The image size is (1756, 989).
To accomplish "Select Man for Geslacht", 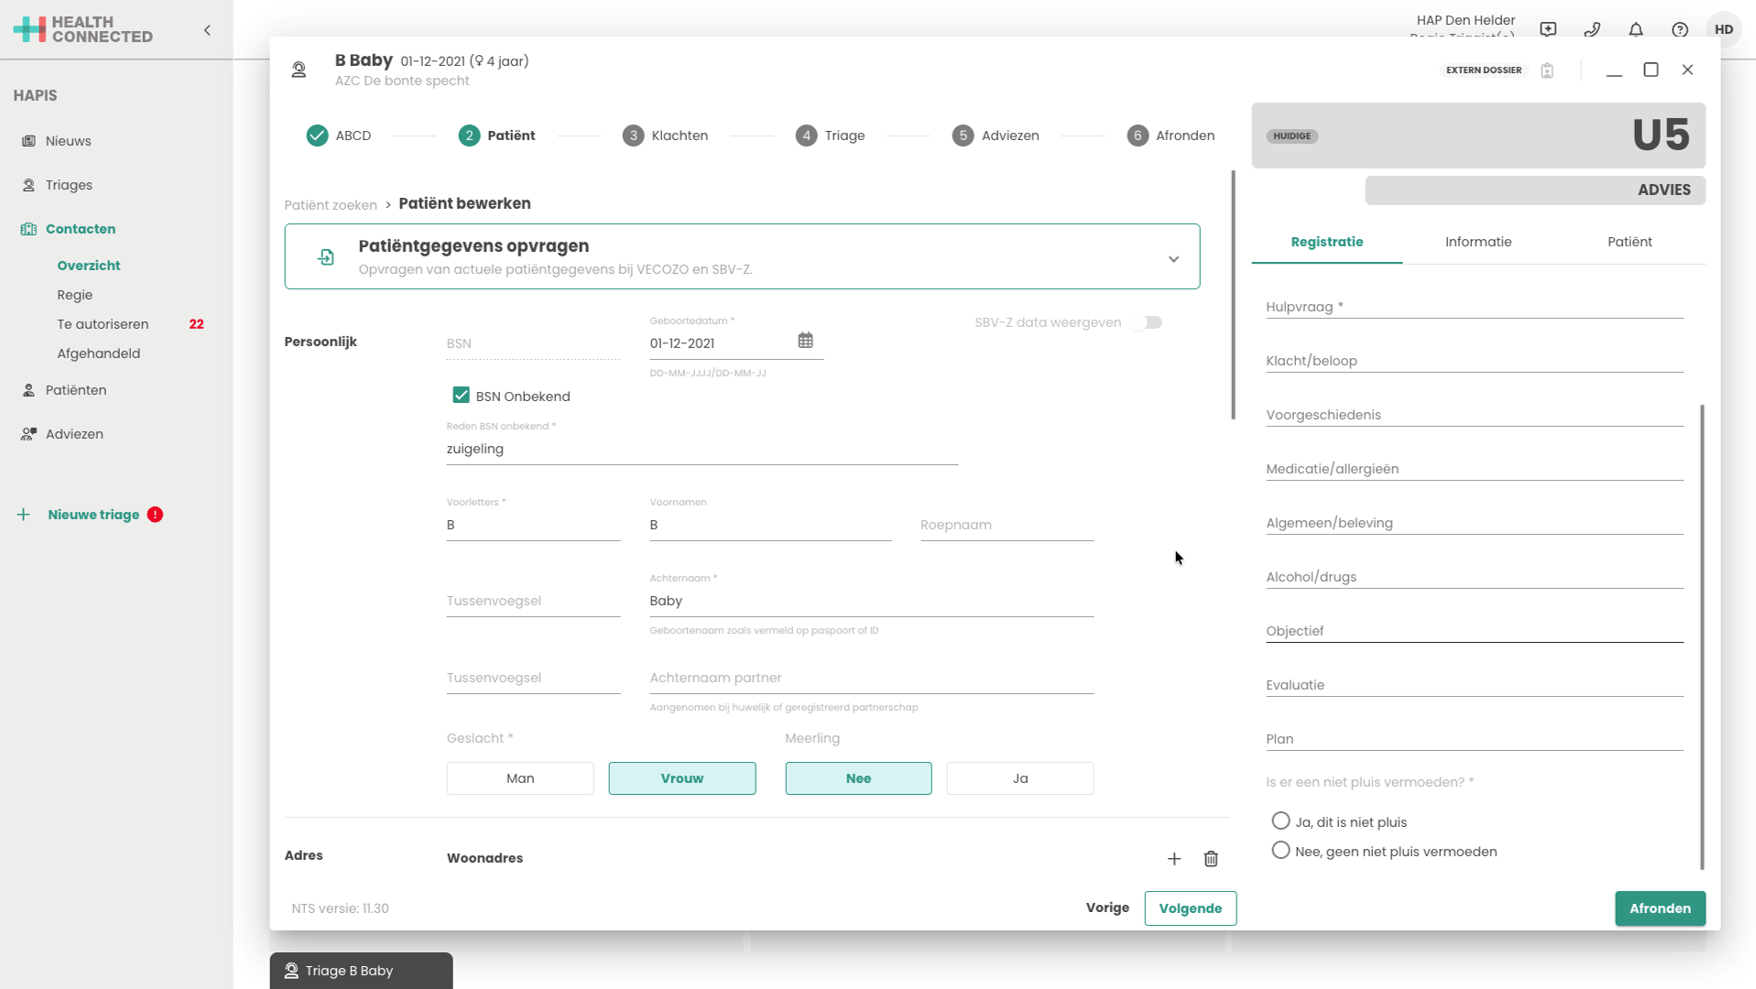I will [x=520, y=778].
